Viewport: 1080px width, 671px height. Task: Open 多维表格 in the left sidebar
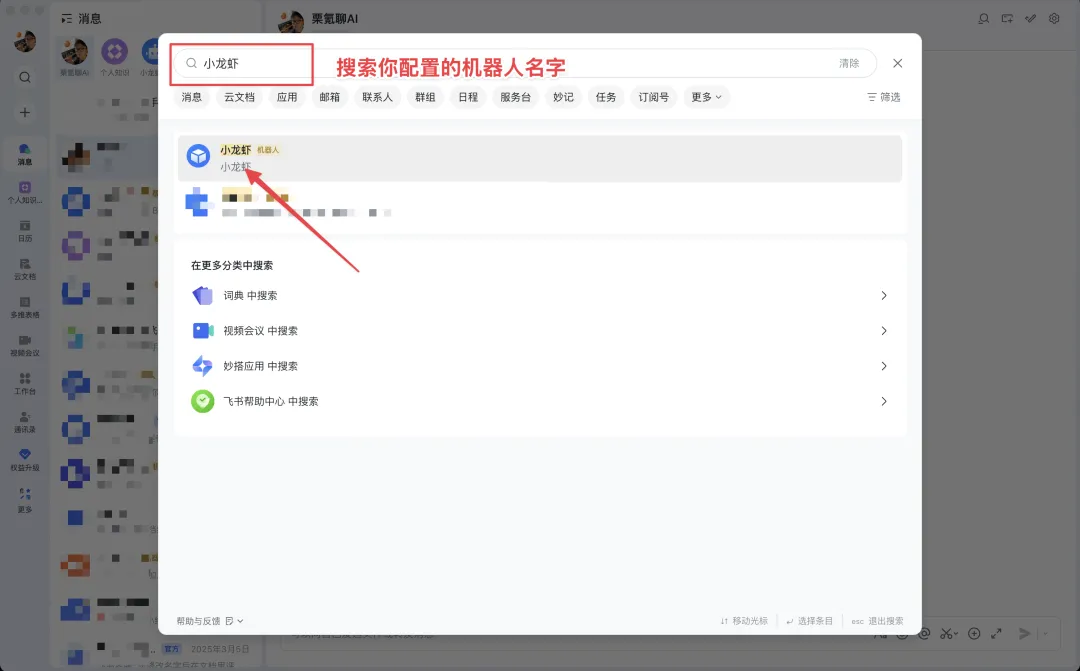pos(25,307)
